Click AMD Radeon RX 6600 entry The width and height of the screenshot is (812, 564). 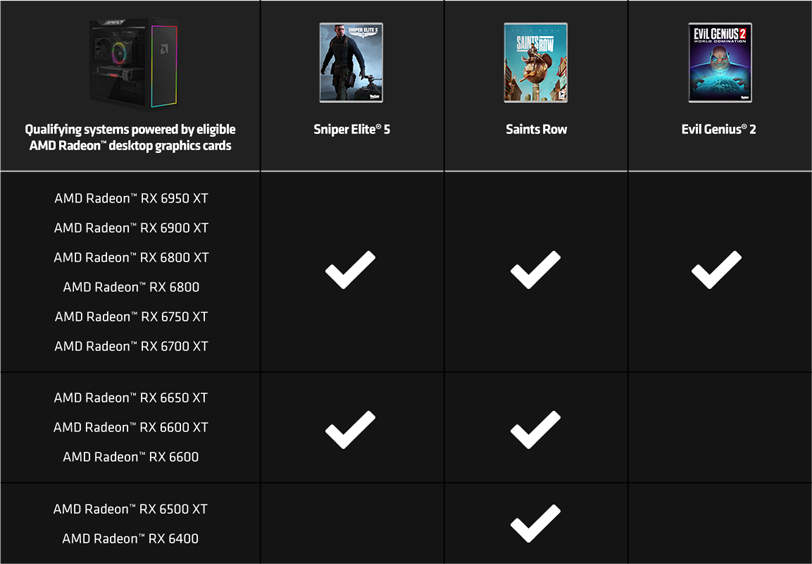click(x=130, y=457)
